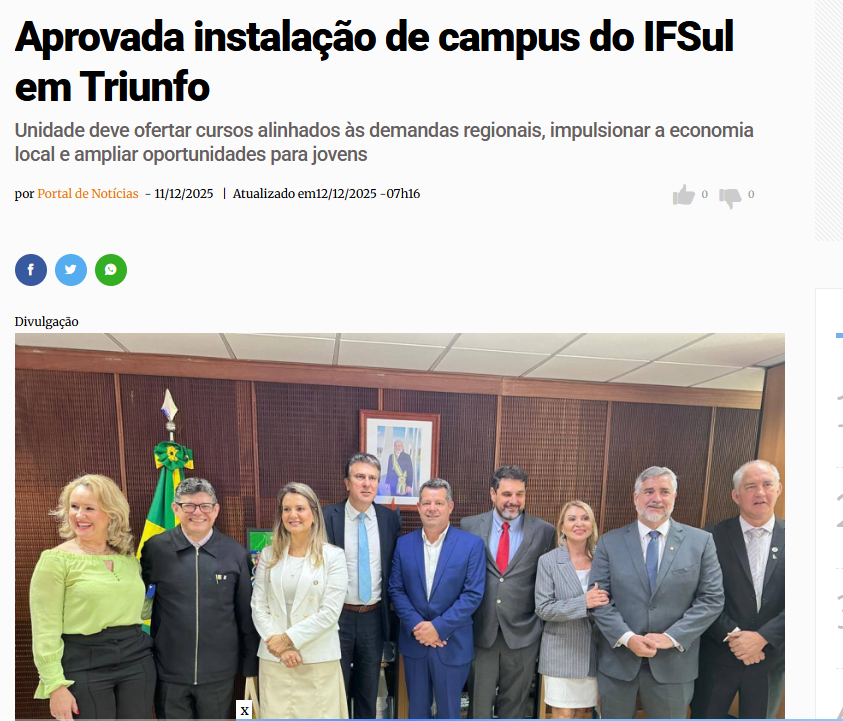Screen dimensions: 843x721
Task: Click the 'Atualizado em 12/12/2025' timestamp
Action: (326, 194)
